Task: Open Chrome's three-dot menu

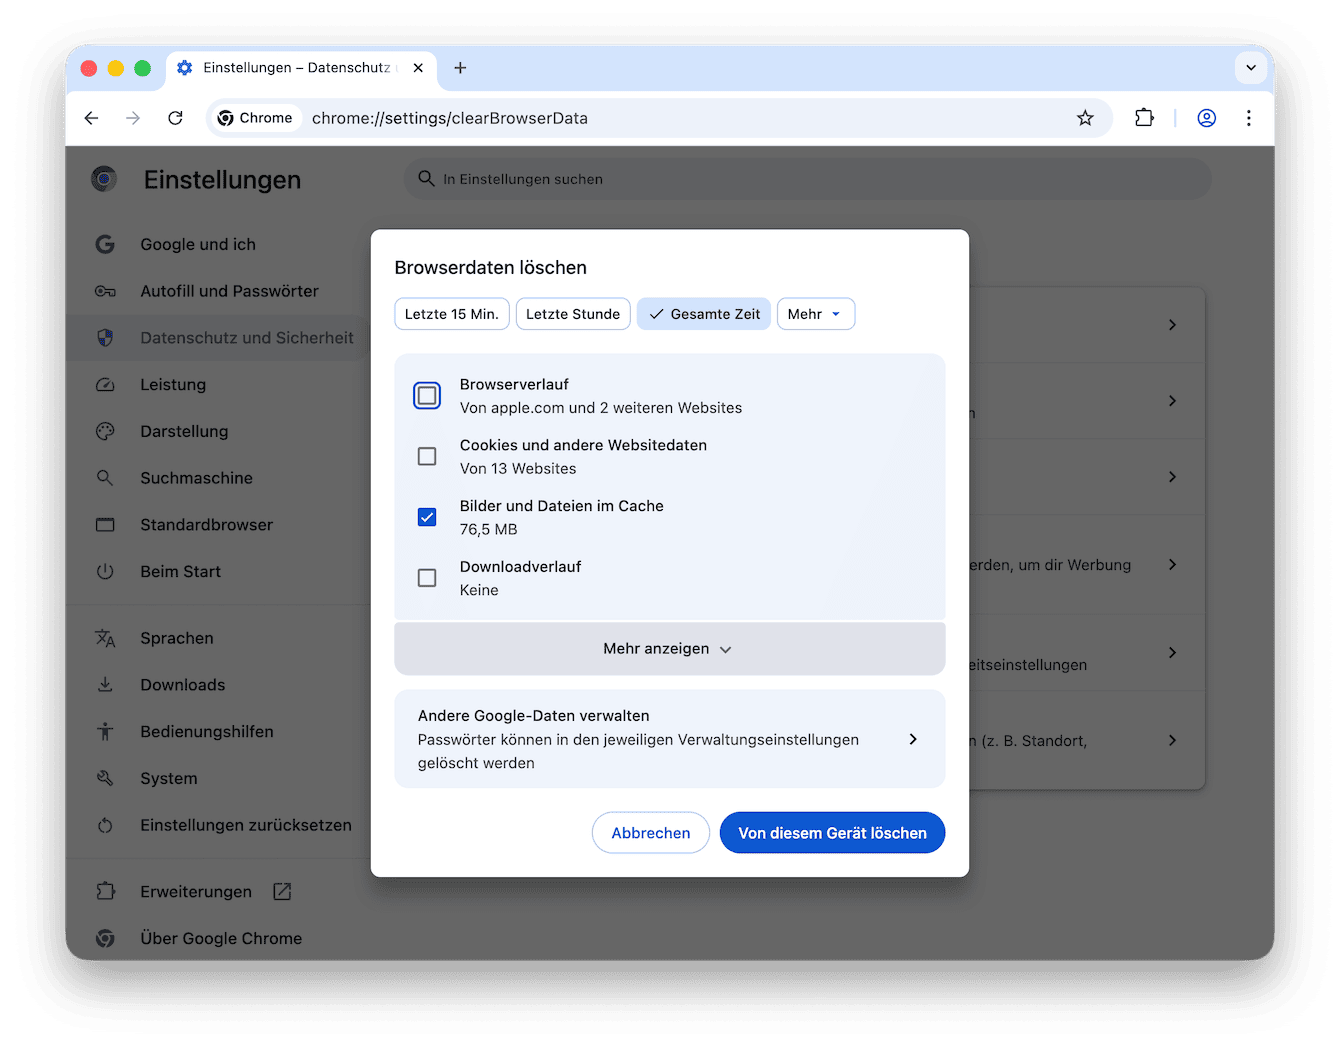Action: coord(1248,118)
